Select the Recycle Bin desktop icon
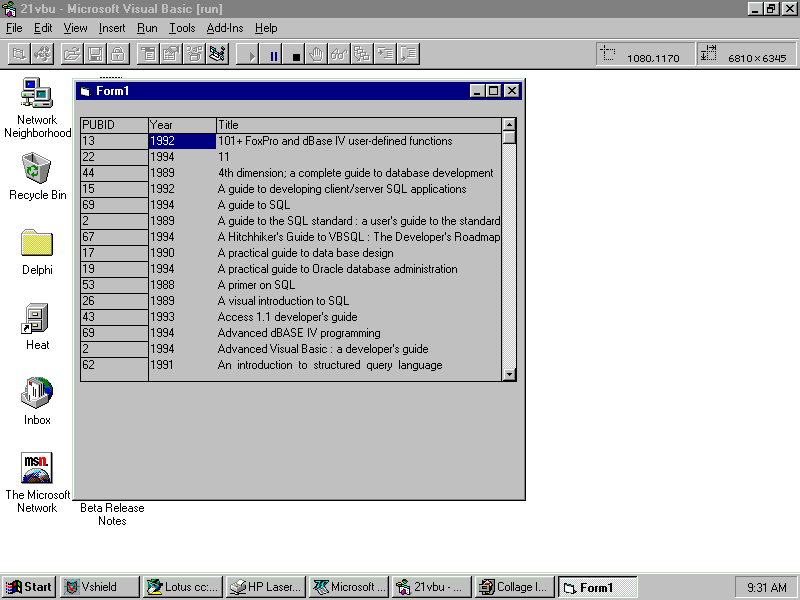 [x=37, y=176]
